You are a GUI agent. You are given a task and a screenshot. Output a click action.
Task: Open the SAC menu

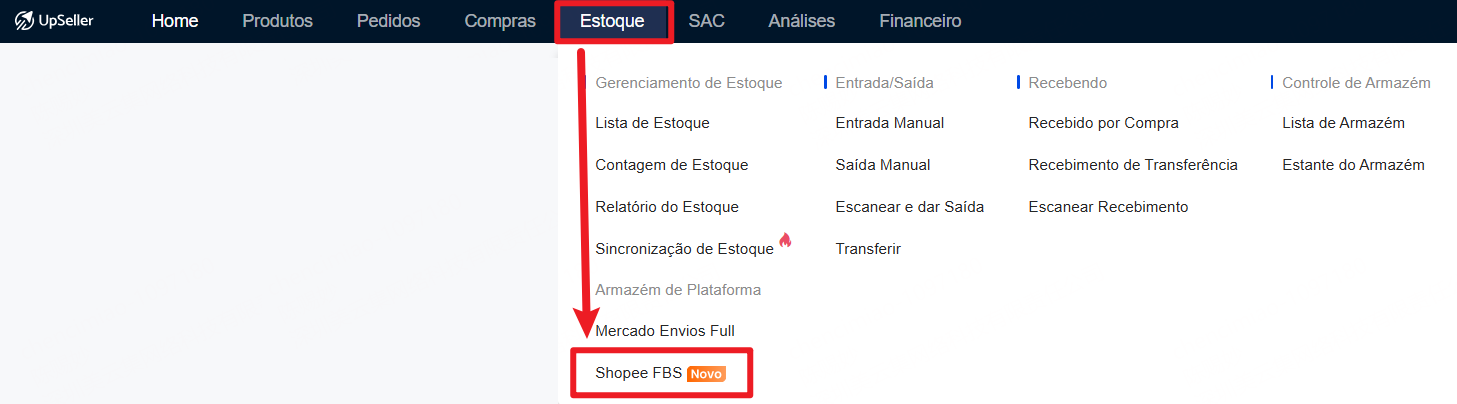pos(706,21)
